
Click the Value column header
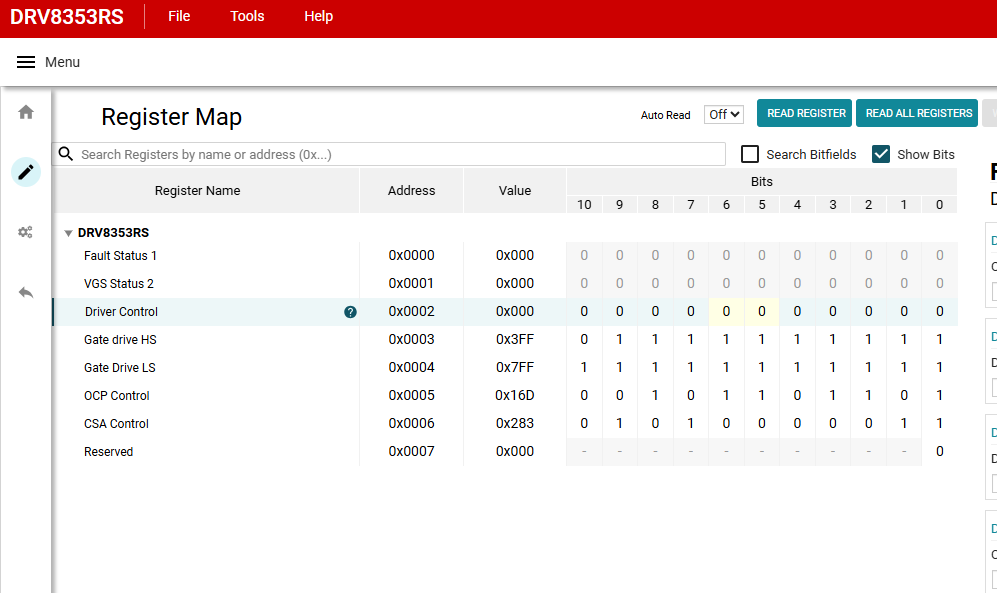click(515, 191)
